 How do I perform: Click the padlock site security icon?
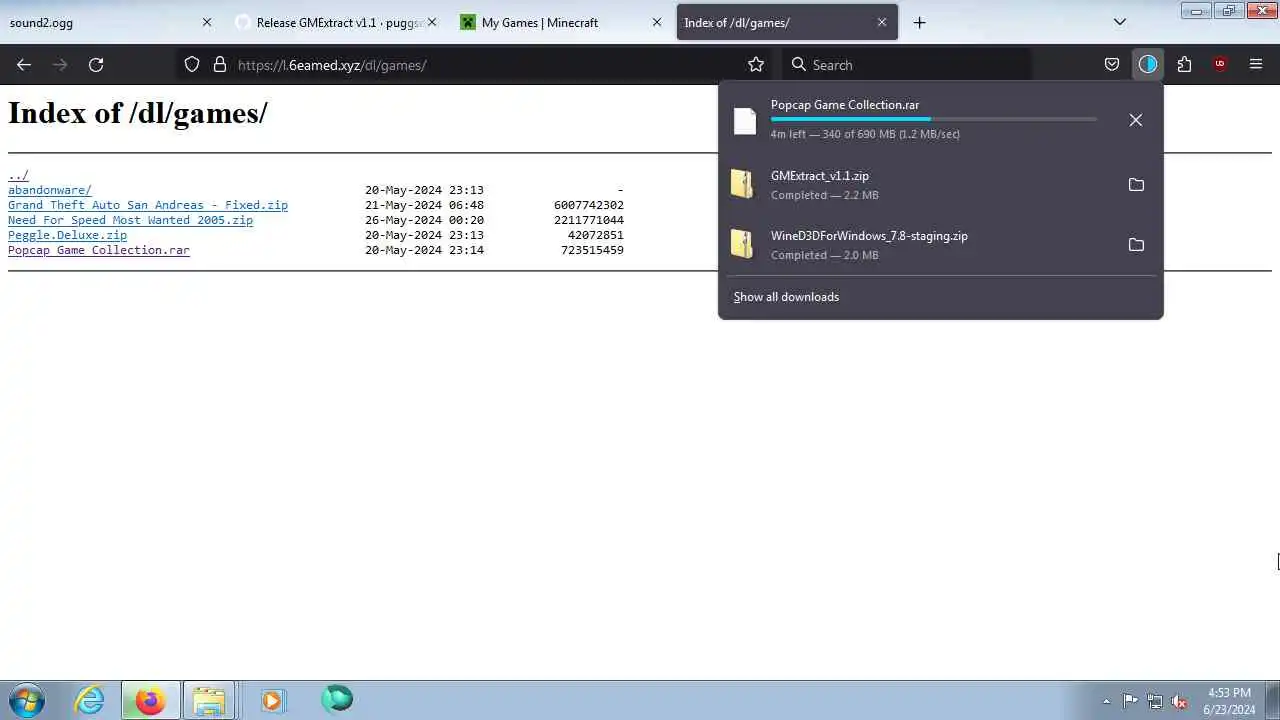[x=220, y=65]
